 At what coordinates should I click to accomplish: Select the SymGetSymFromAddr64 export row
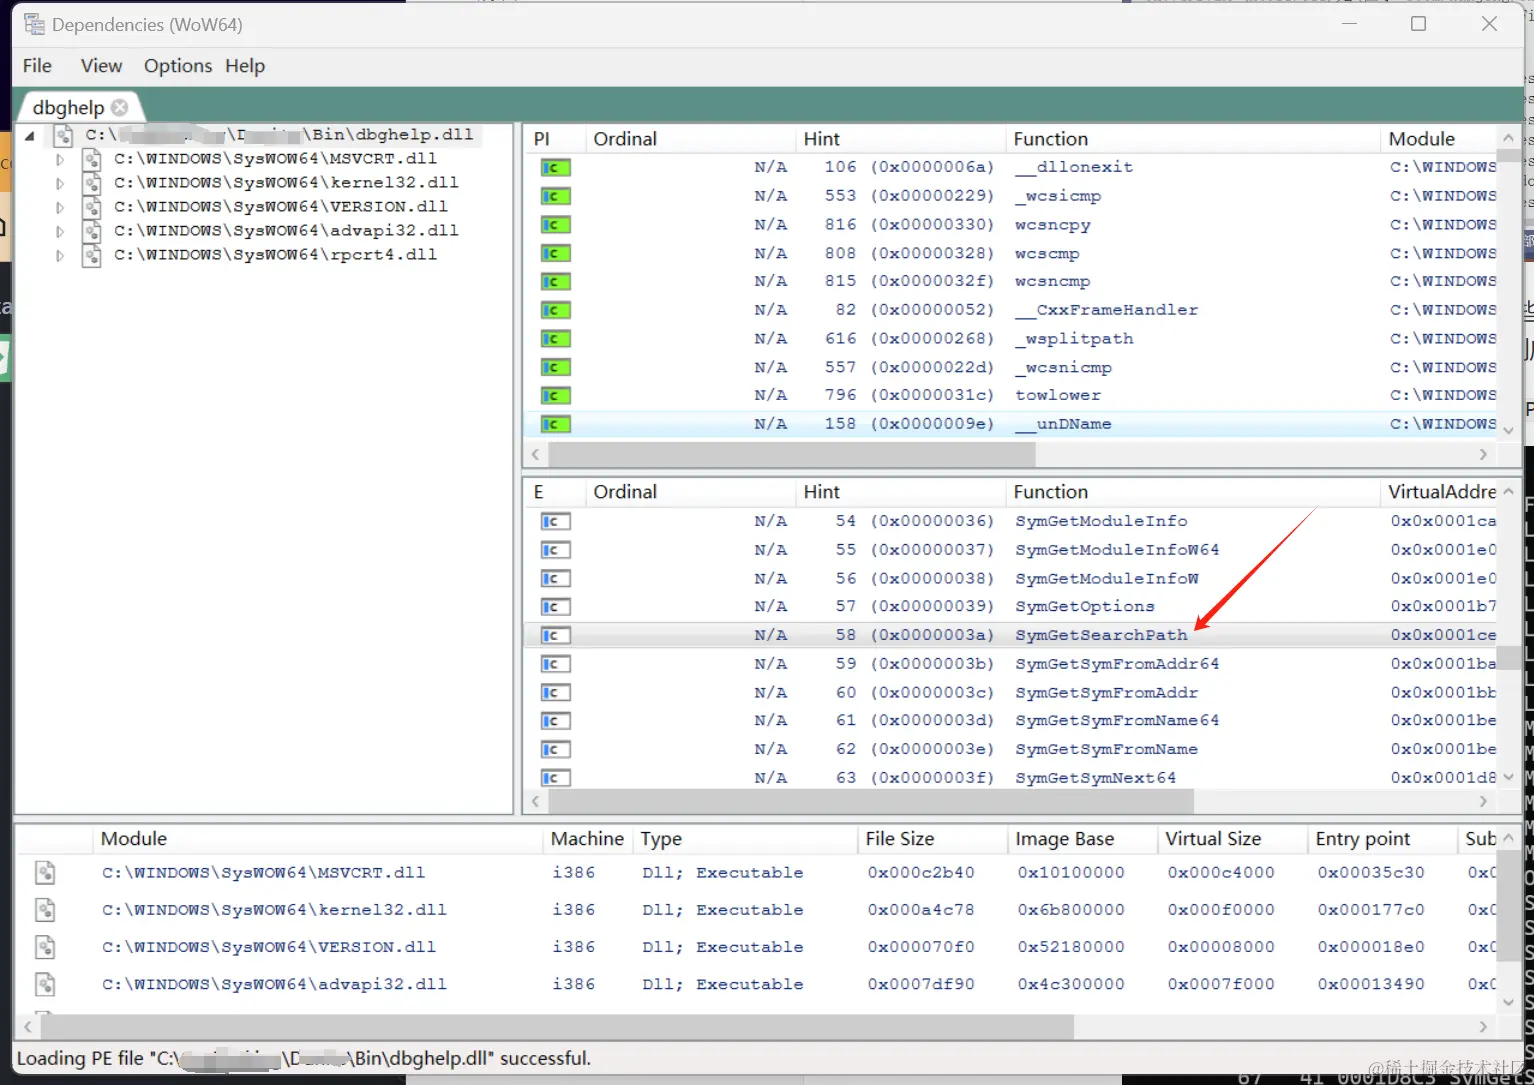1010,664
